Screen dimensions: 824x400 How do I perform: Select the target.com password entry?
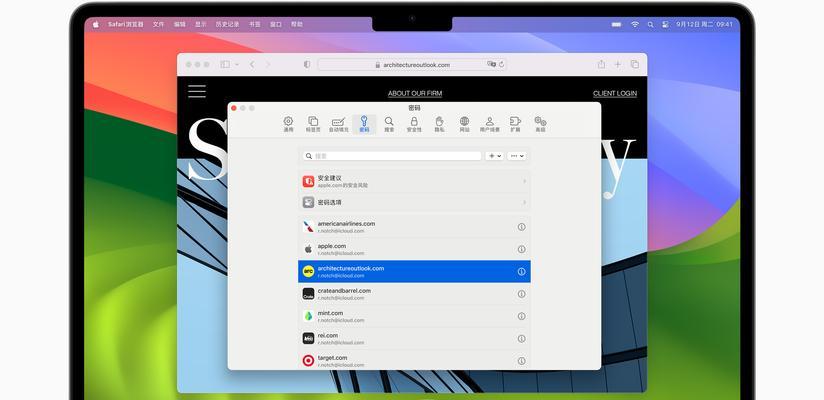pyautogui.click(x=414, y=360)
